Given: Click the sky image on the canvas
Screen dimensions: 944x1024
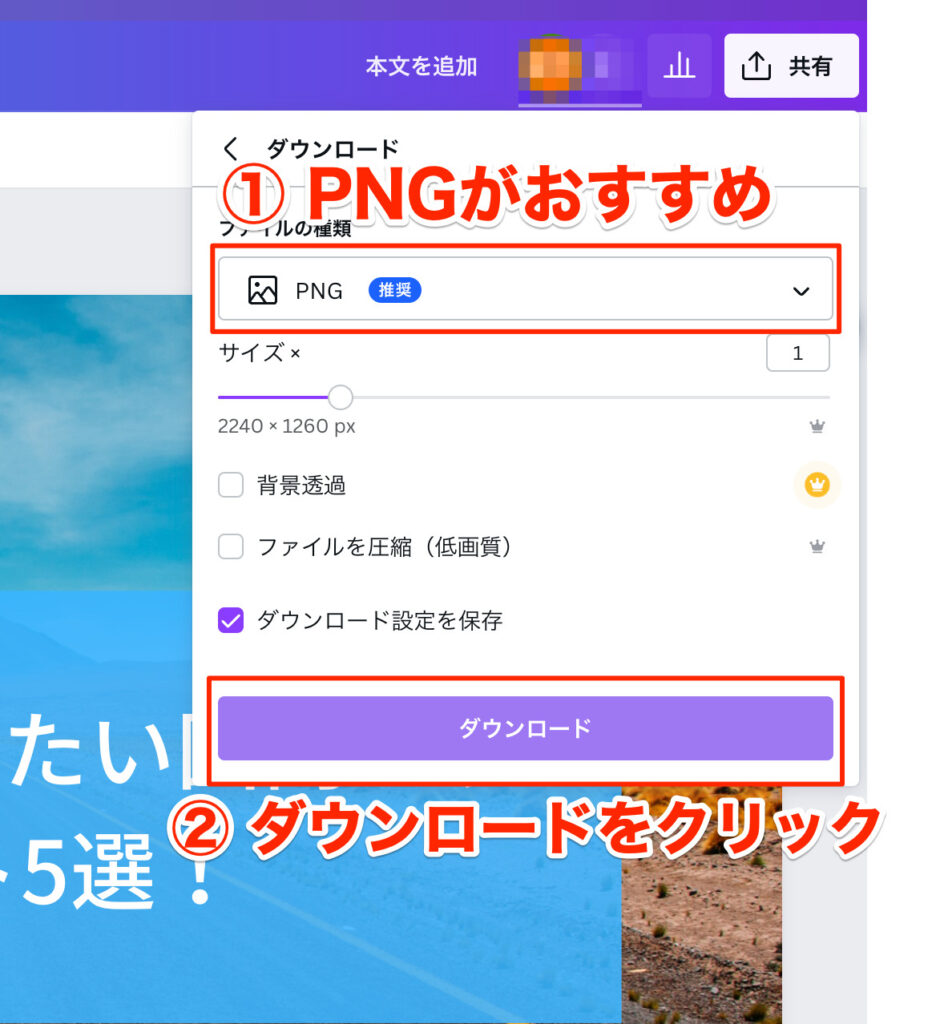Looking at the screenshot, I should (96, 442).
